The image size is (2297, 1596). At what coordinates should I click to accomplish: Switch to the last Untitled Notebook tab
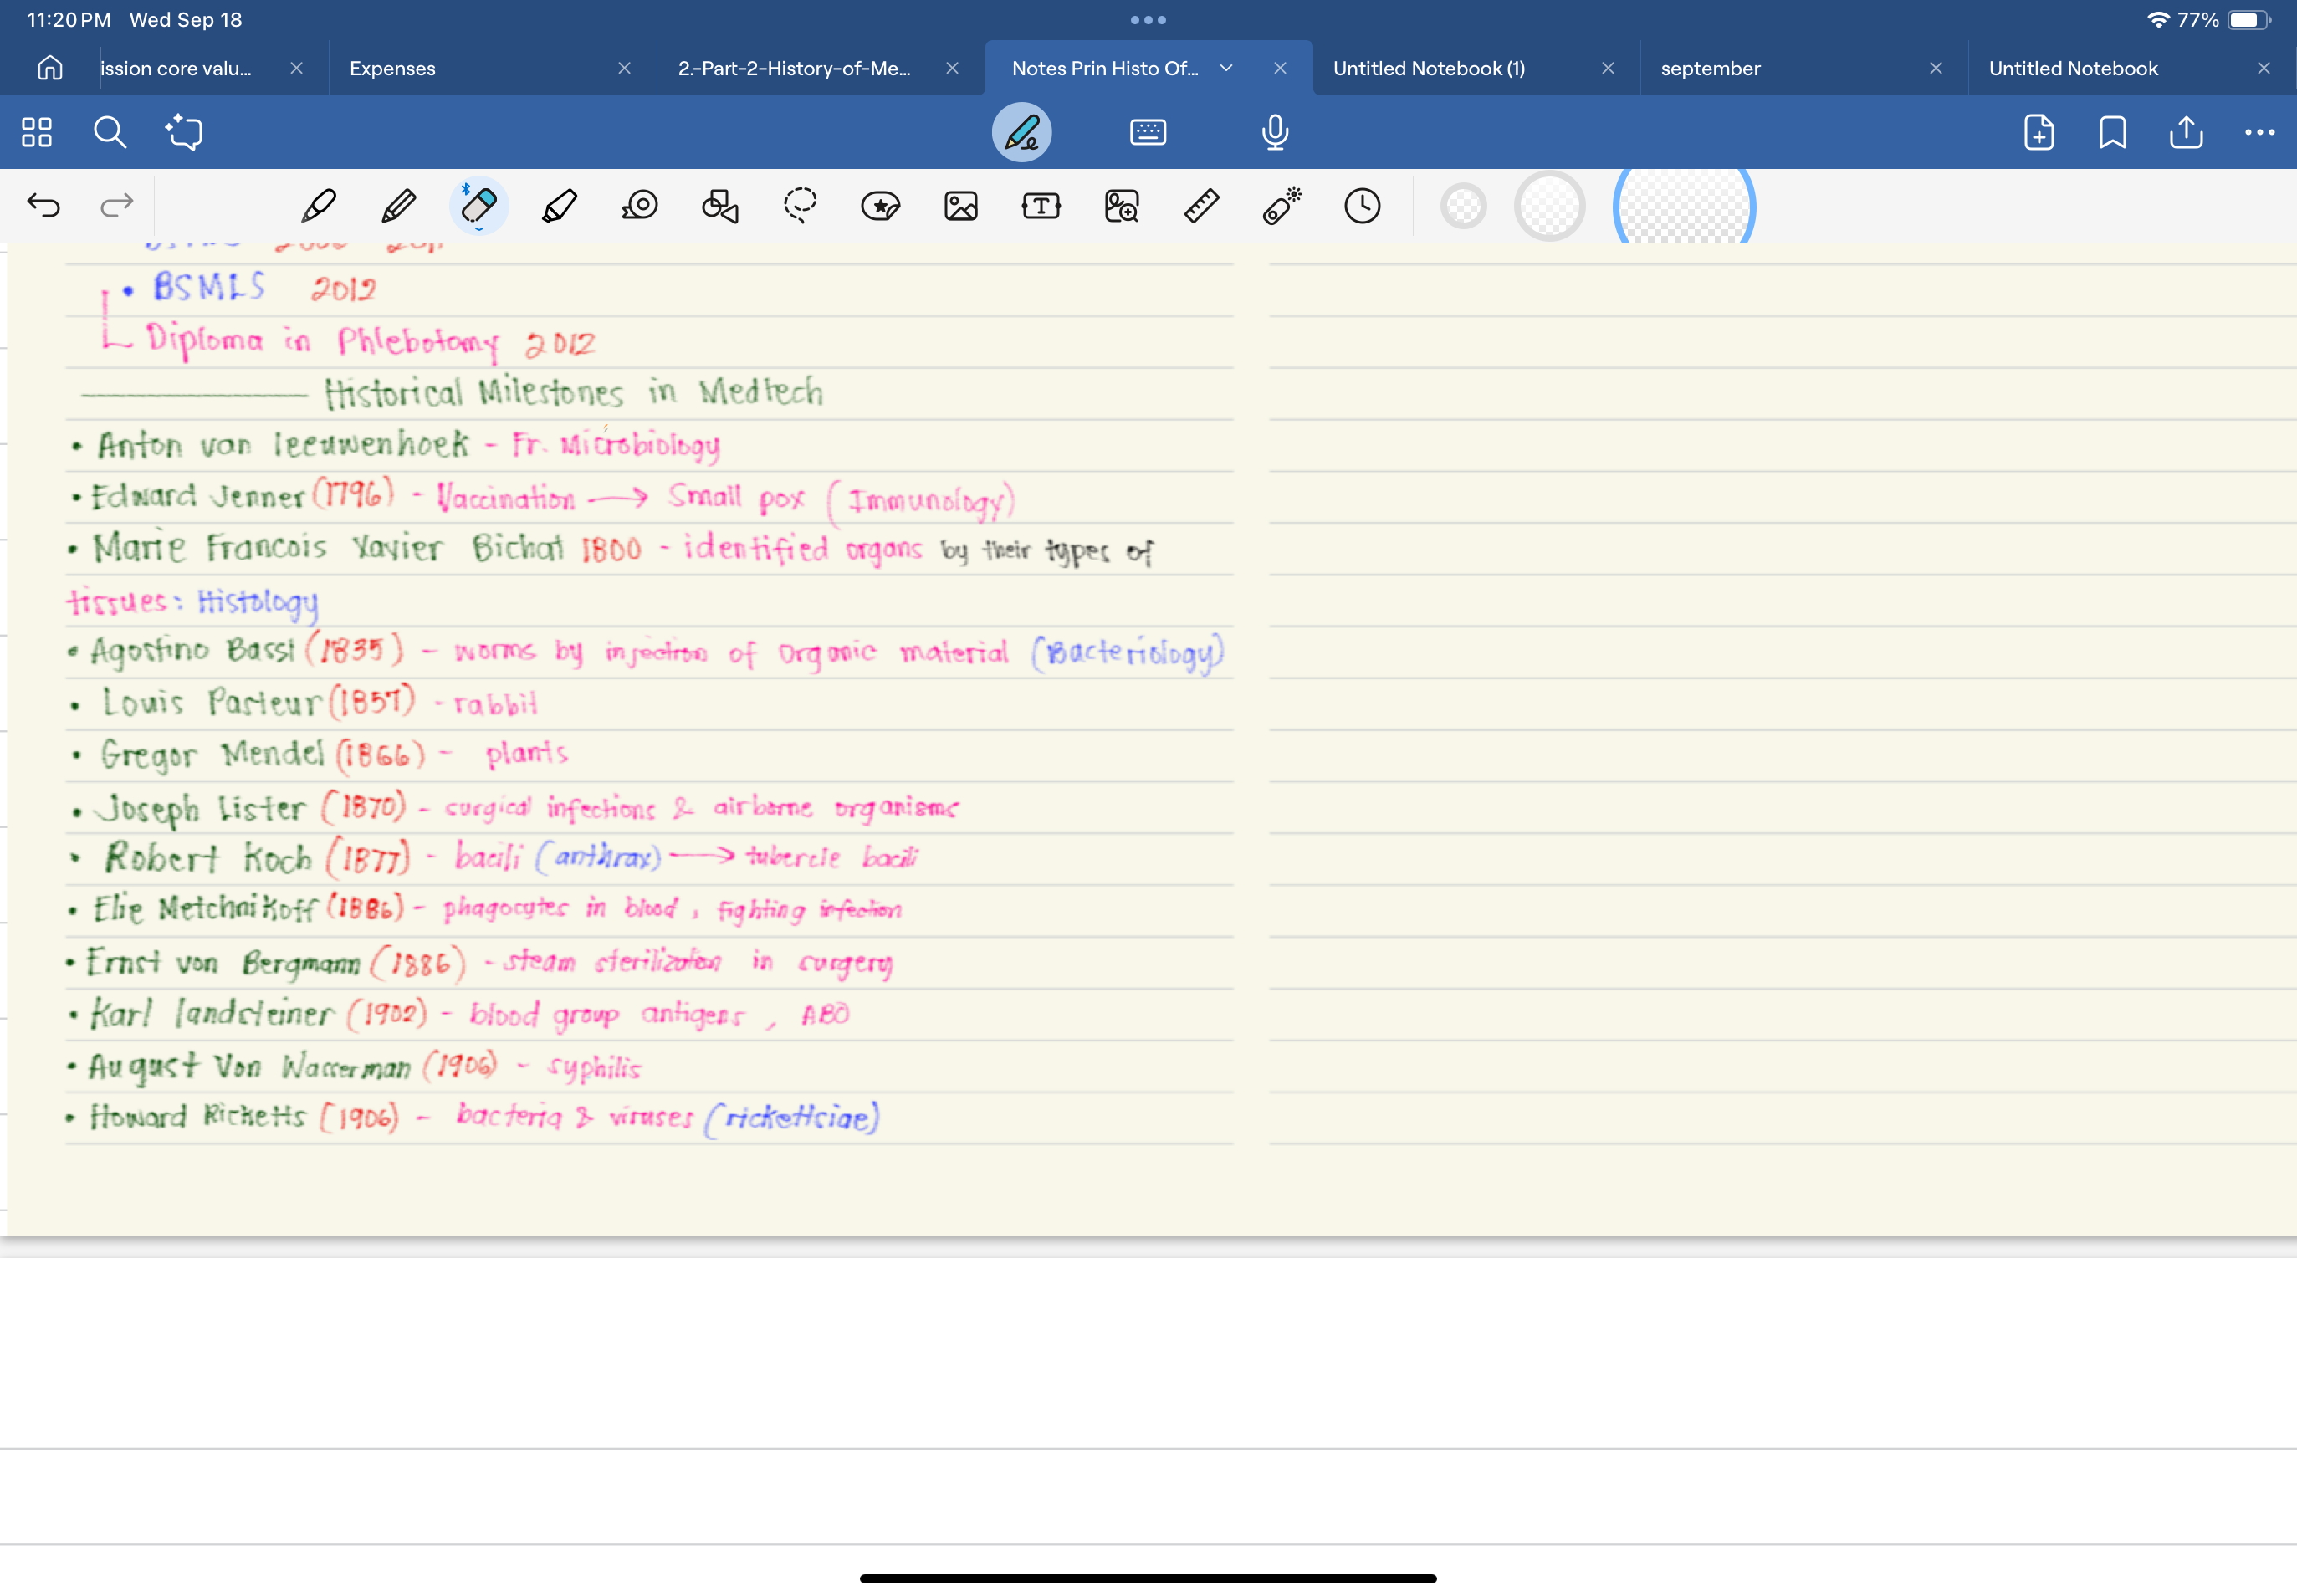click(x=2073, y=68)
